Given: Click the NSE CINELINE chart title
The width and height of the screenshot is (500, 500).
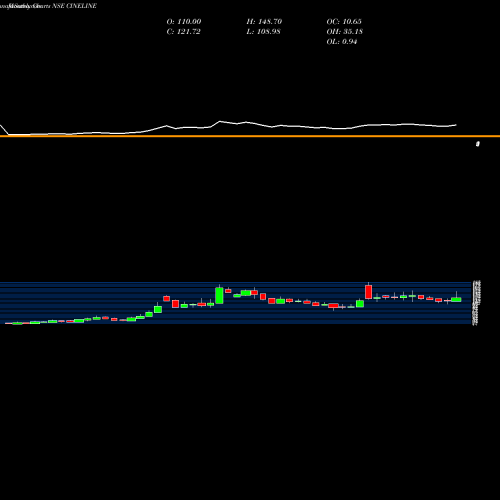Looking at the screenshot, I should click(x=74, y=6).
